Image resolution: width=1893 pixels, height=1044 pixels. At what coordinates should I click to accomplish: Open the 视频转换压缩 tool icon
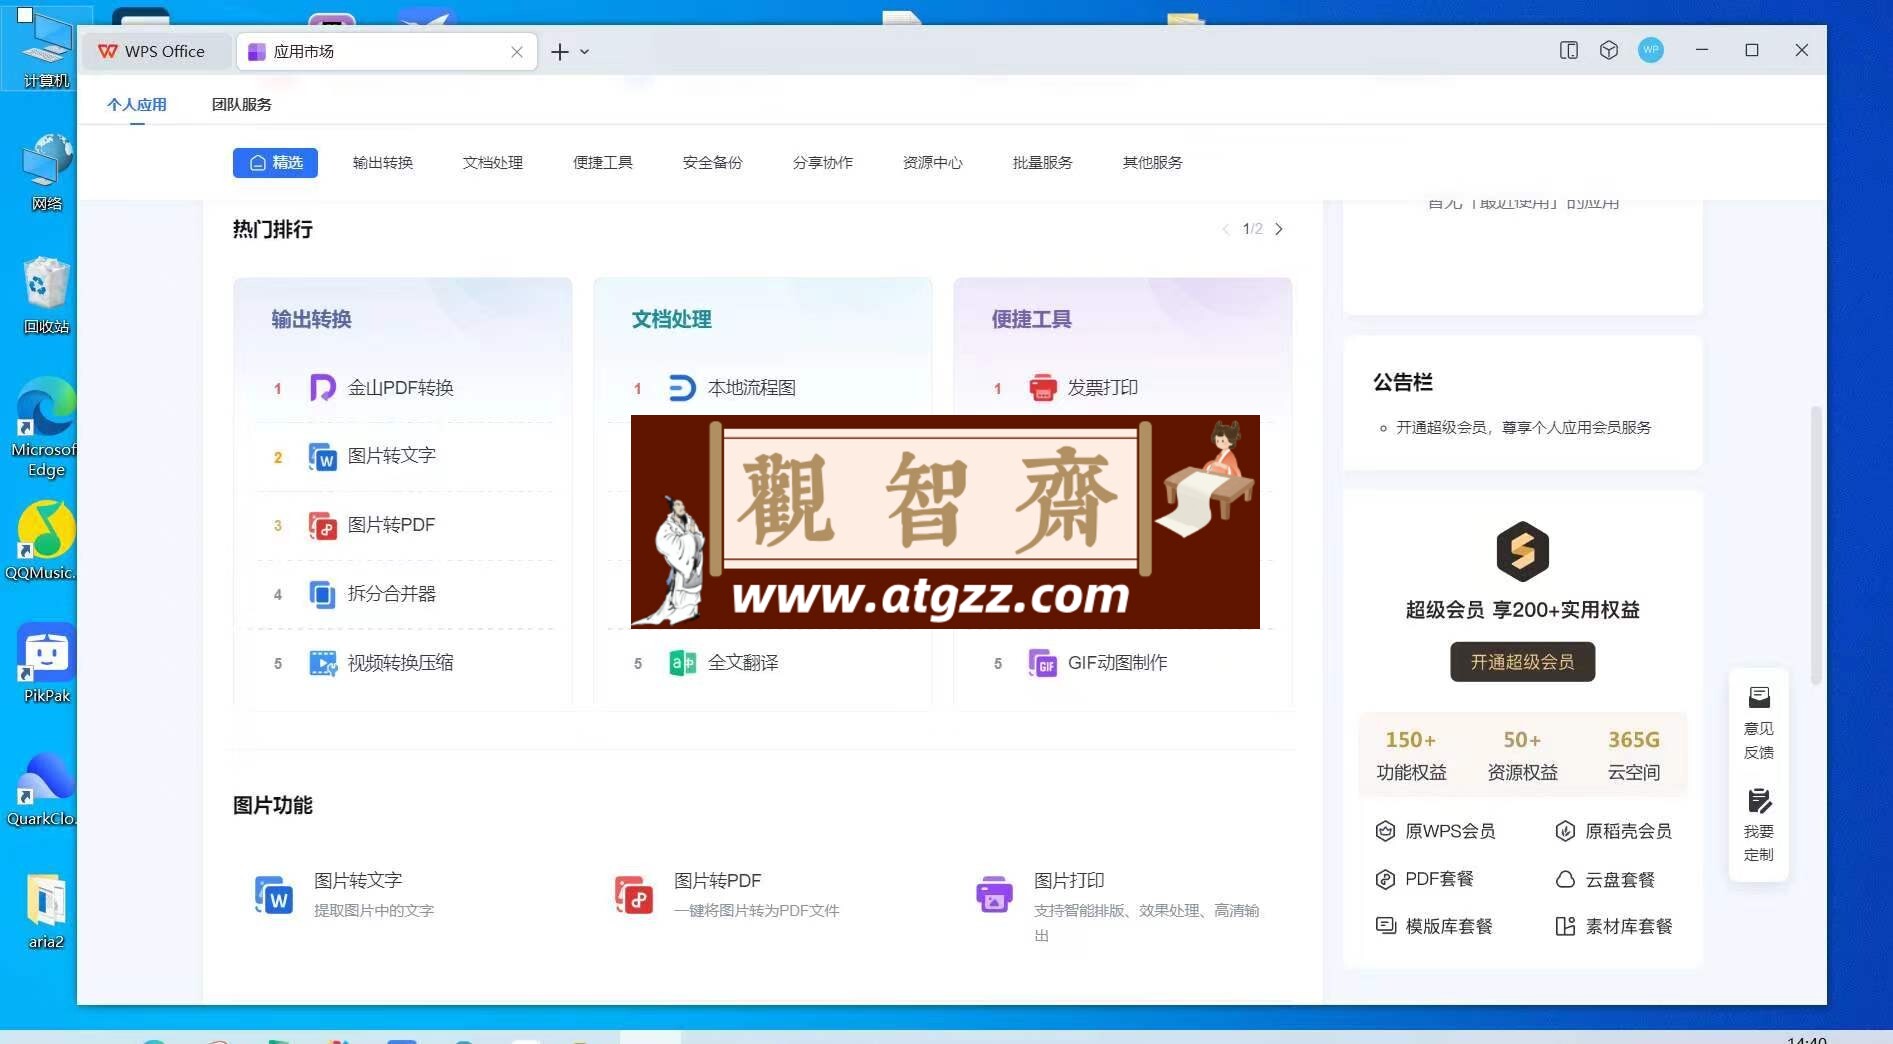[322, 663]
